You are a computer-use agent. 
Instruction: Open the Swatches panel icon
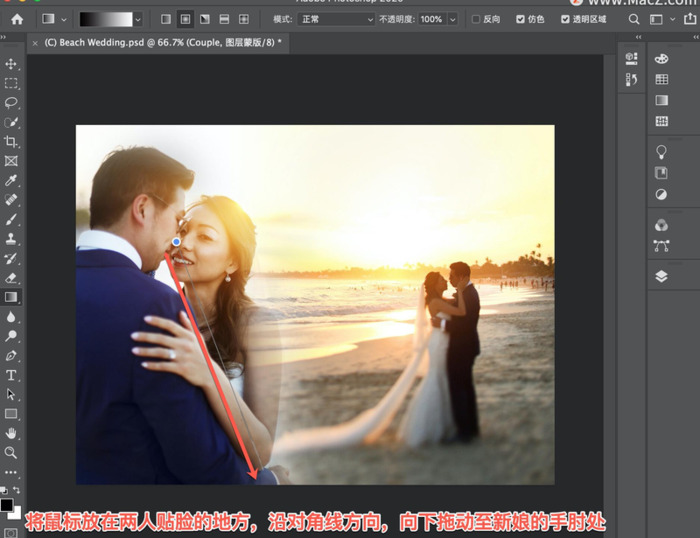[x=661, y=79]
